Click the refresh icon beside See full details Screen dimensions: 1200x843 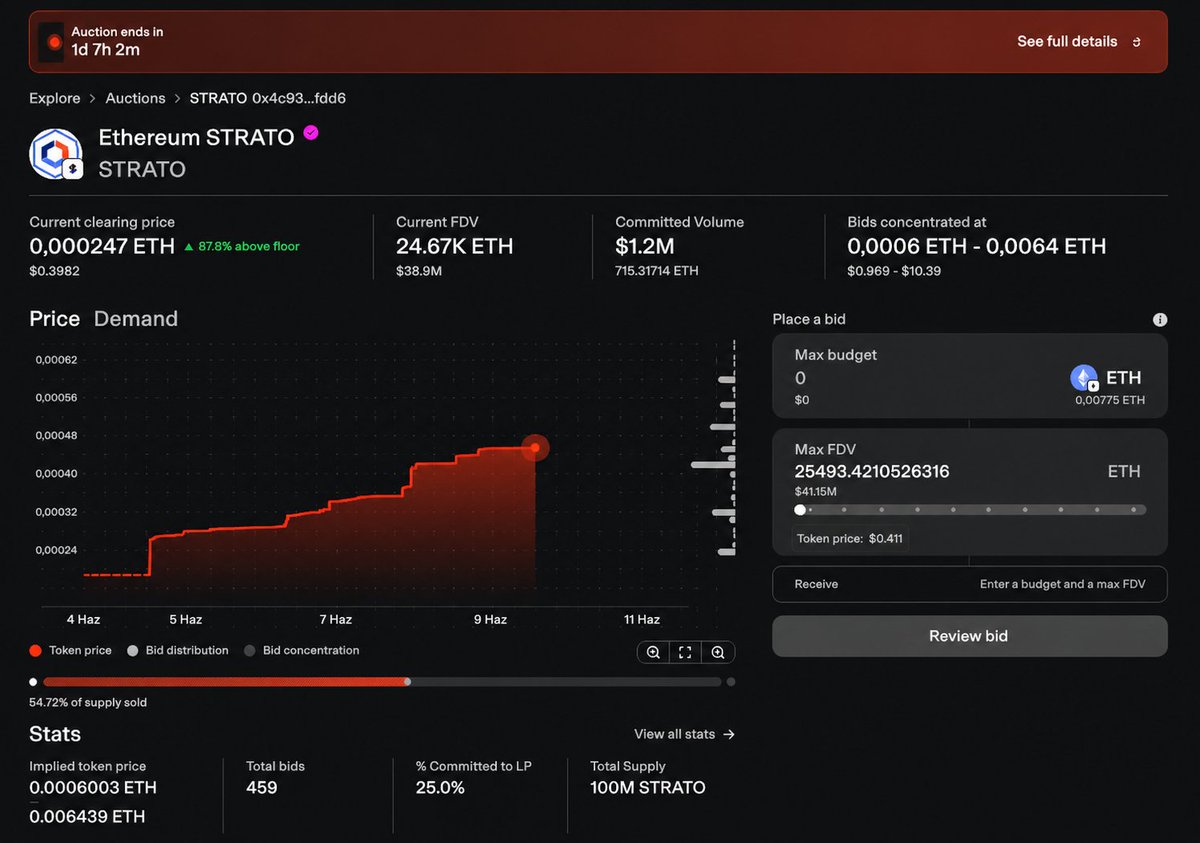pyautogui.click(x=1136, y=42)
